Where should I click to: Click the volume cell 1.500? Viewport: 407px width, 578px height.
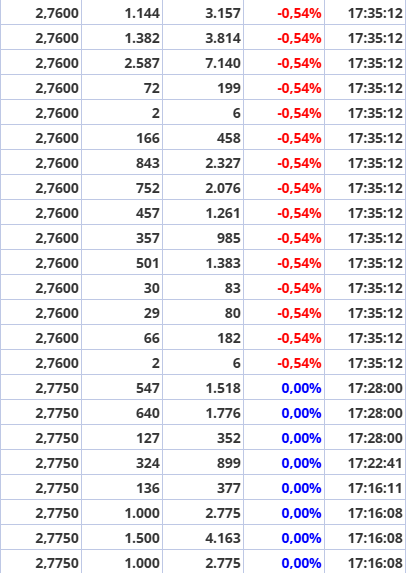[122, 537]
